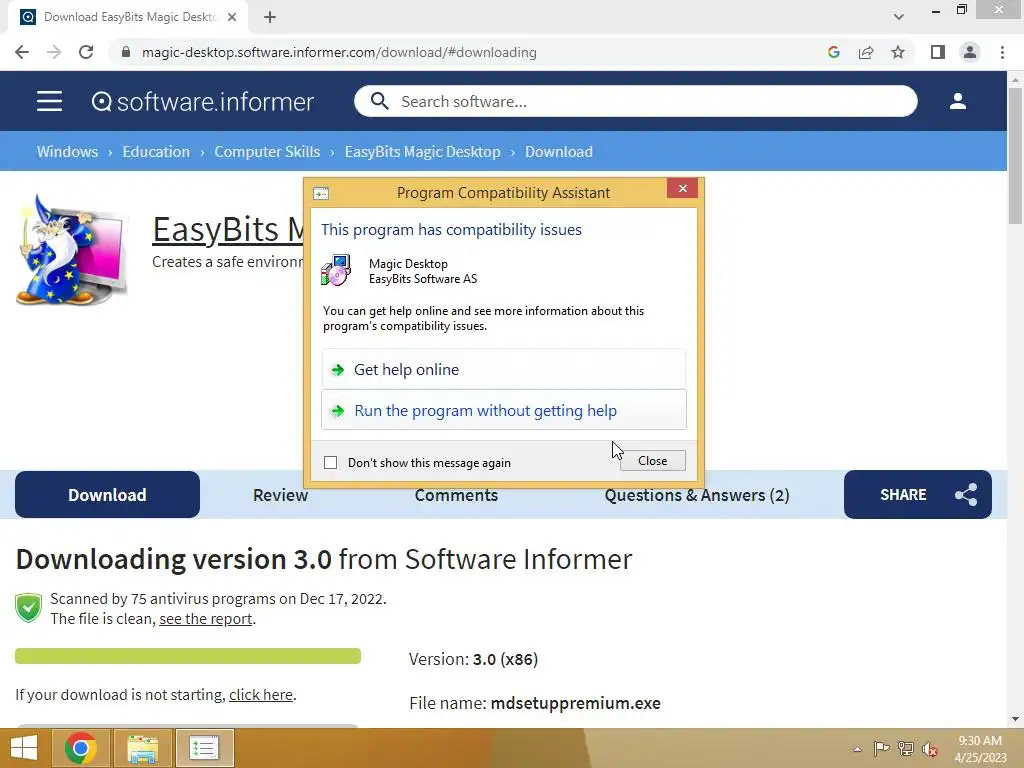
Task: Open the tab search chevron in Chrome
Action: 899,17
